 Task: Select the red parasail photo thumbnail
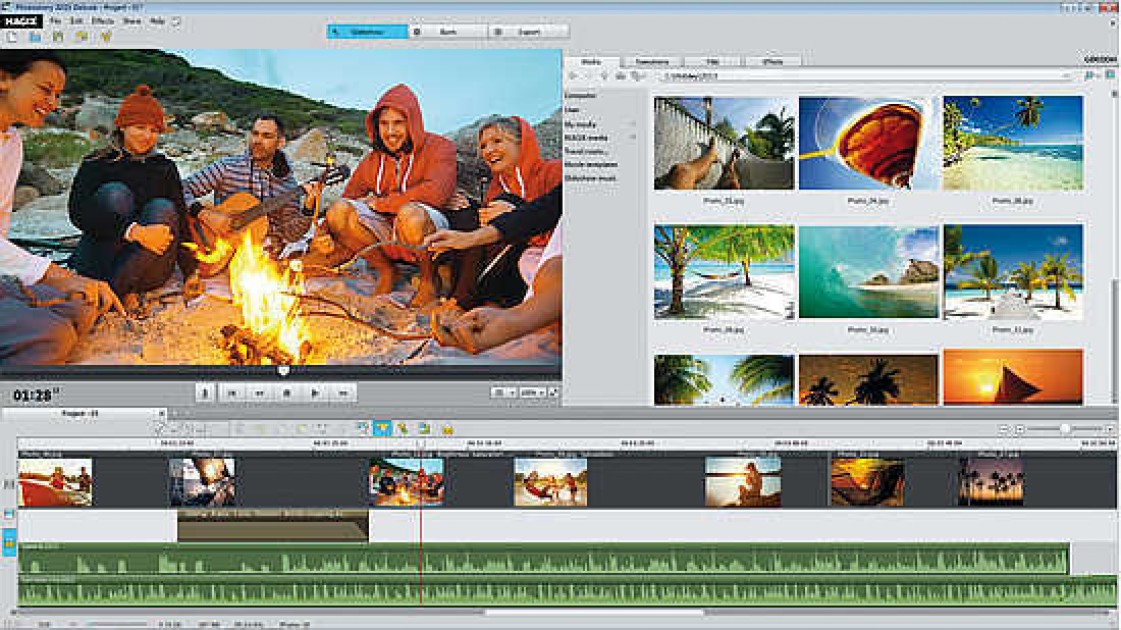[x=868, y=143]
